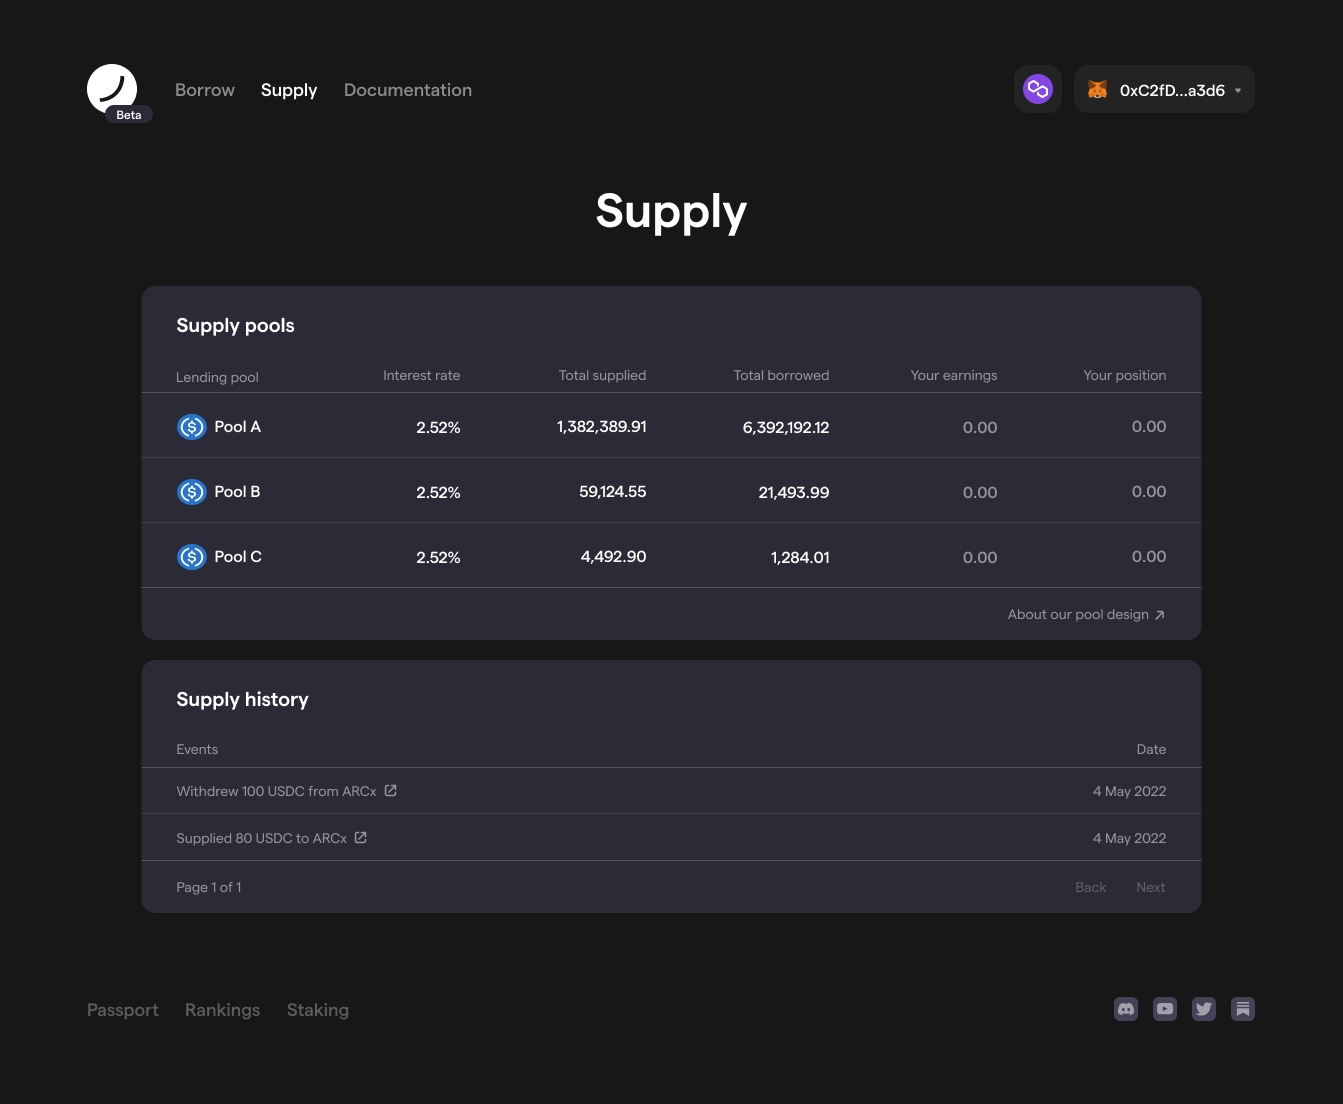Open the external link on the Supplied event
This screenshot has height=1104, width=1343.
pyautogui.click(x=360, y=837)
